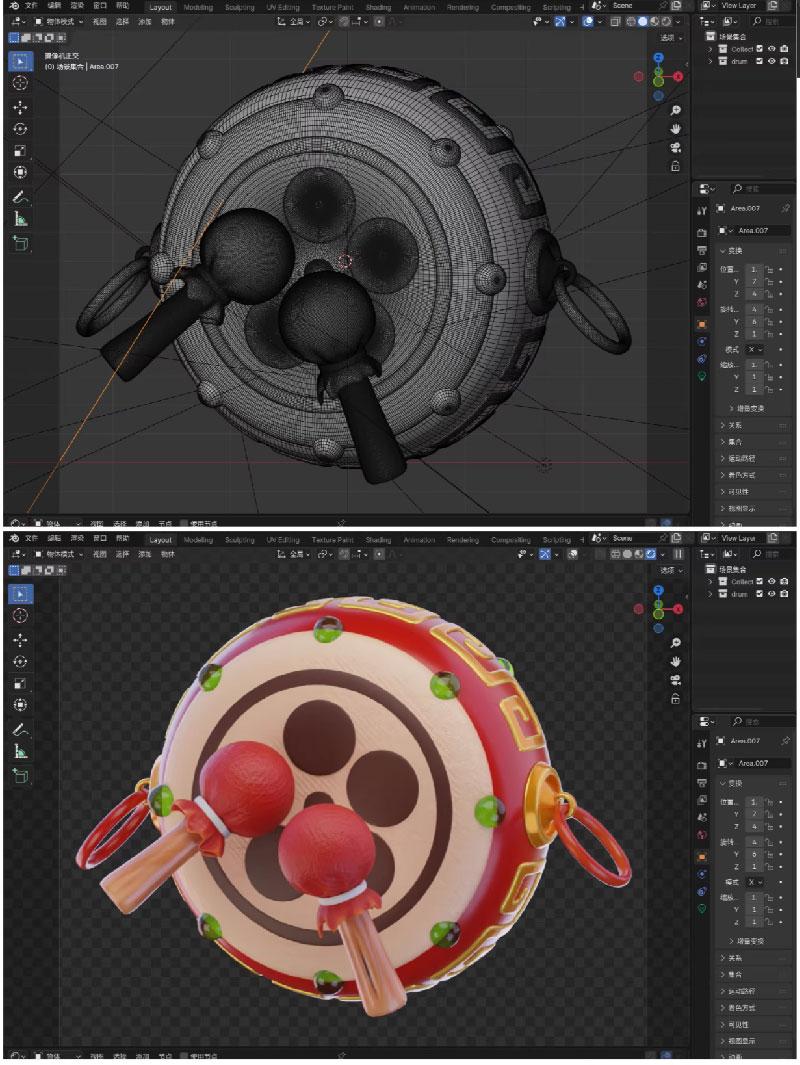Click the 选项 button in the wireframe viewport
Image resolution: width=800 pixels, height=1065 pixels.
668,38
